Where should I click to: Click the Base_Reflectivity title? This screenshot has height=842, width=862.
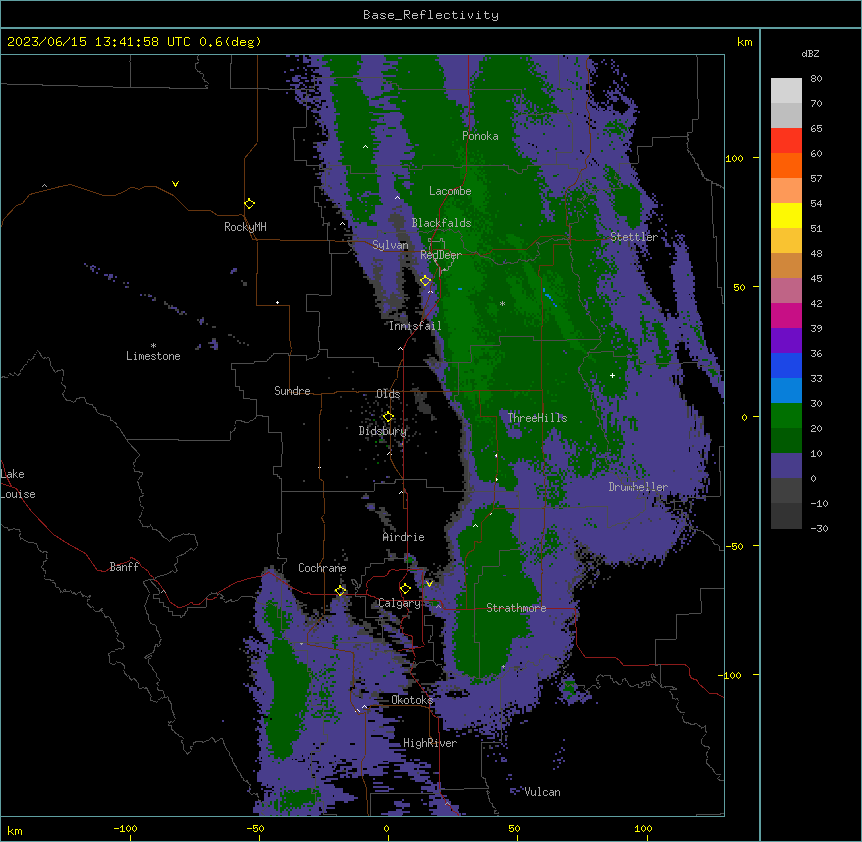[x=431, y=15]
